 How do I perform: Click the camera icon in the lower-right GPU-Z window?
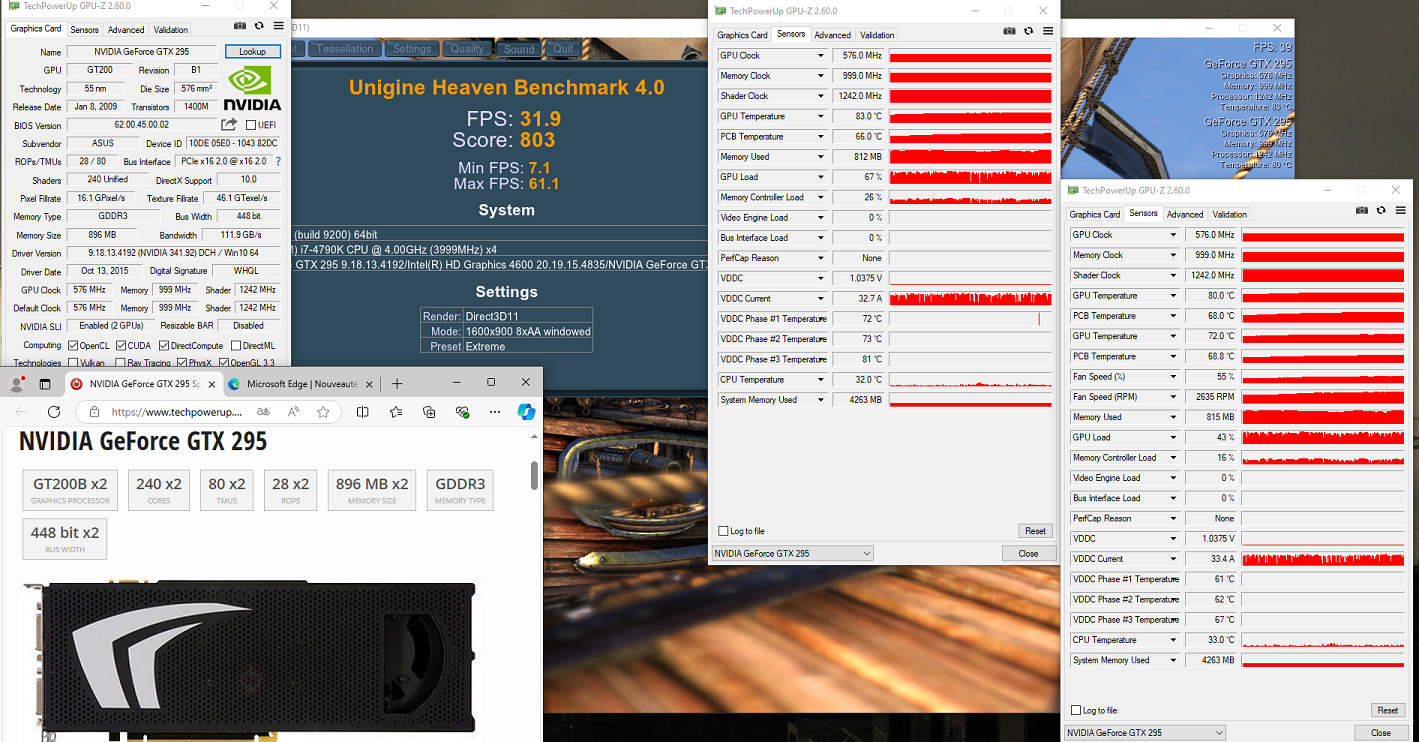click(1362, 210)
